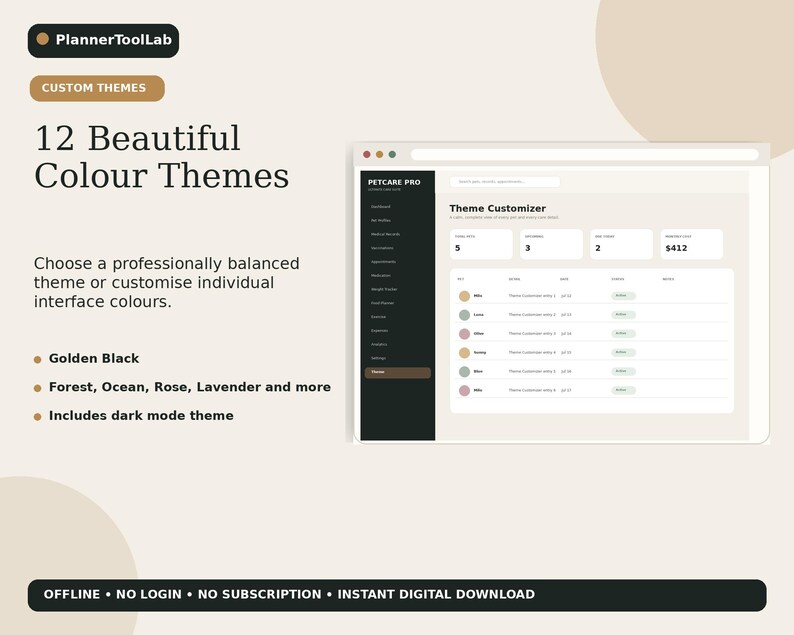
Task: Click the Jul 16 date cell
Action: (566, 371)
